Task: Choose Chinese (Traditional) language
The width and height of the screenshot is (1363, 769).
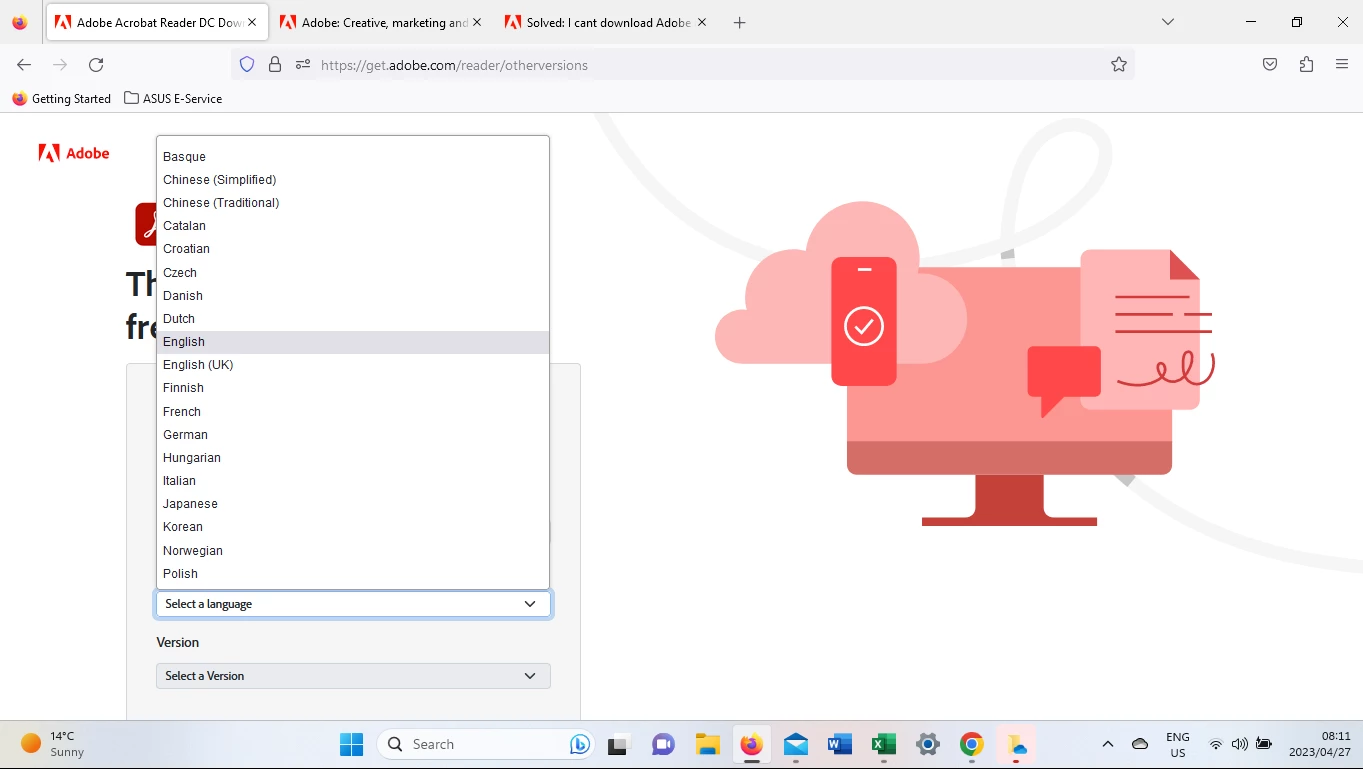Action: tap(353, 203)
